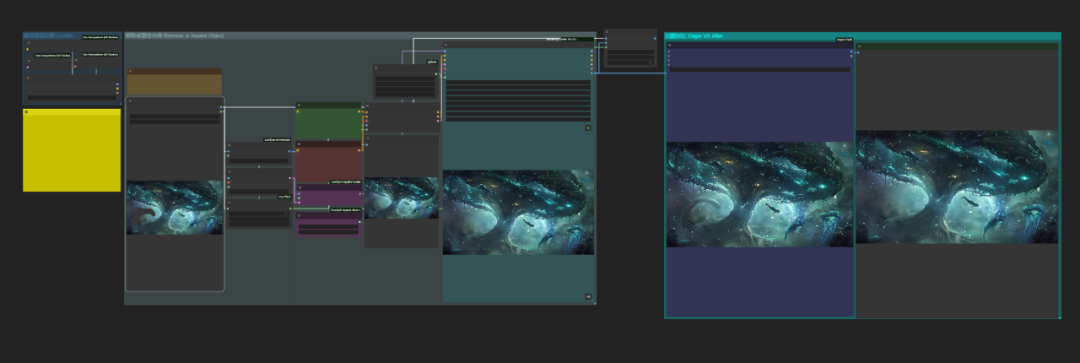Collapse the yellow note node via its dot
The width and height of the screenshot is (1080, 363).
[x=26, y=112]
